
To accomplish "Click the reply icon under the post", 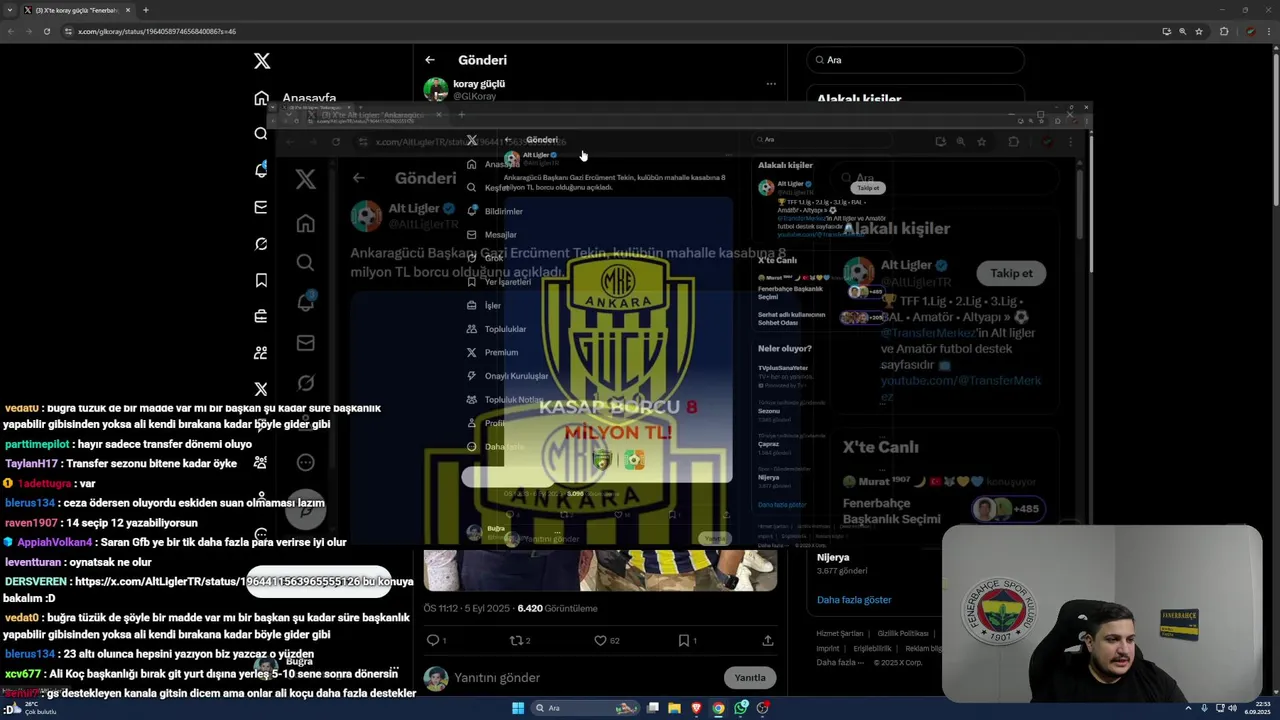I will point(433,640).
